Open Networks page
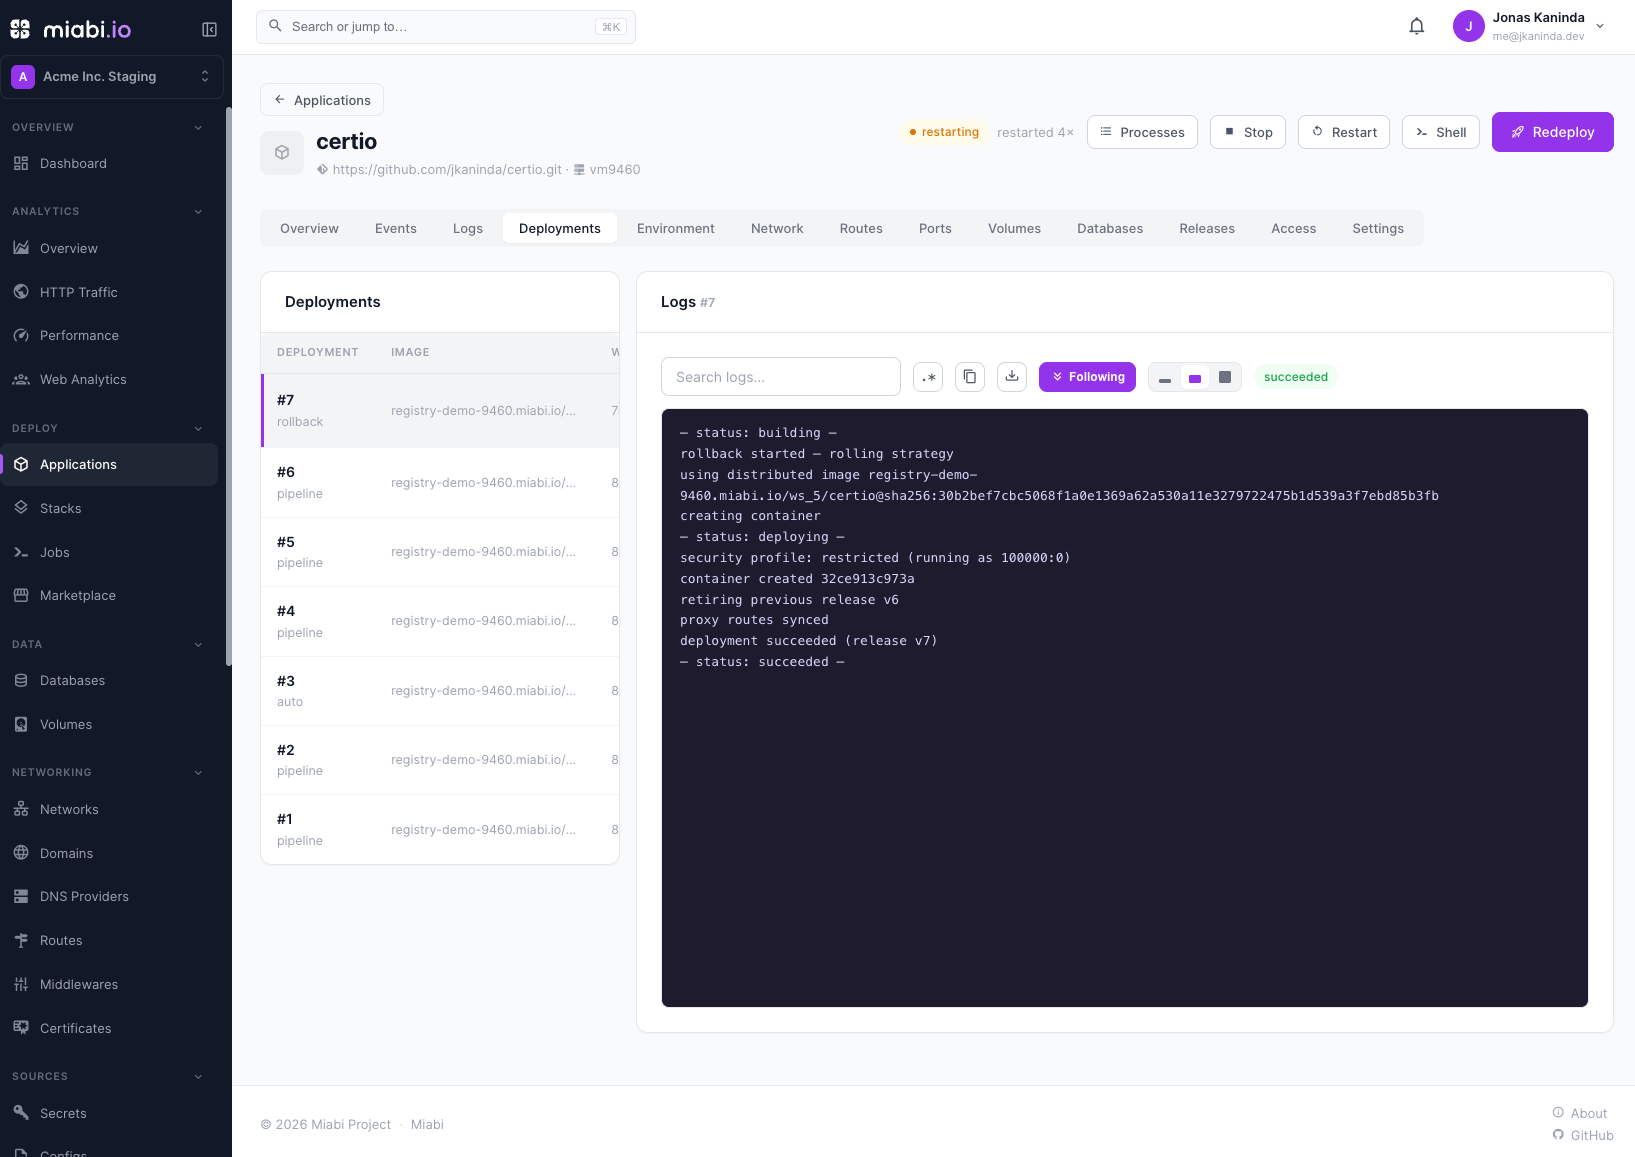1635x1157 pixels. [109, 809]
